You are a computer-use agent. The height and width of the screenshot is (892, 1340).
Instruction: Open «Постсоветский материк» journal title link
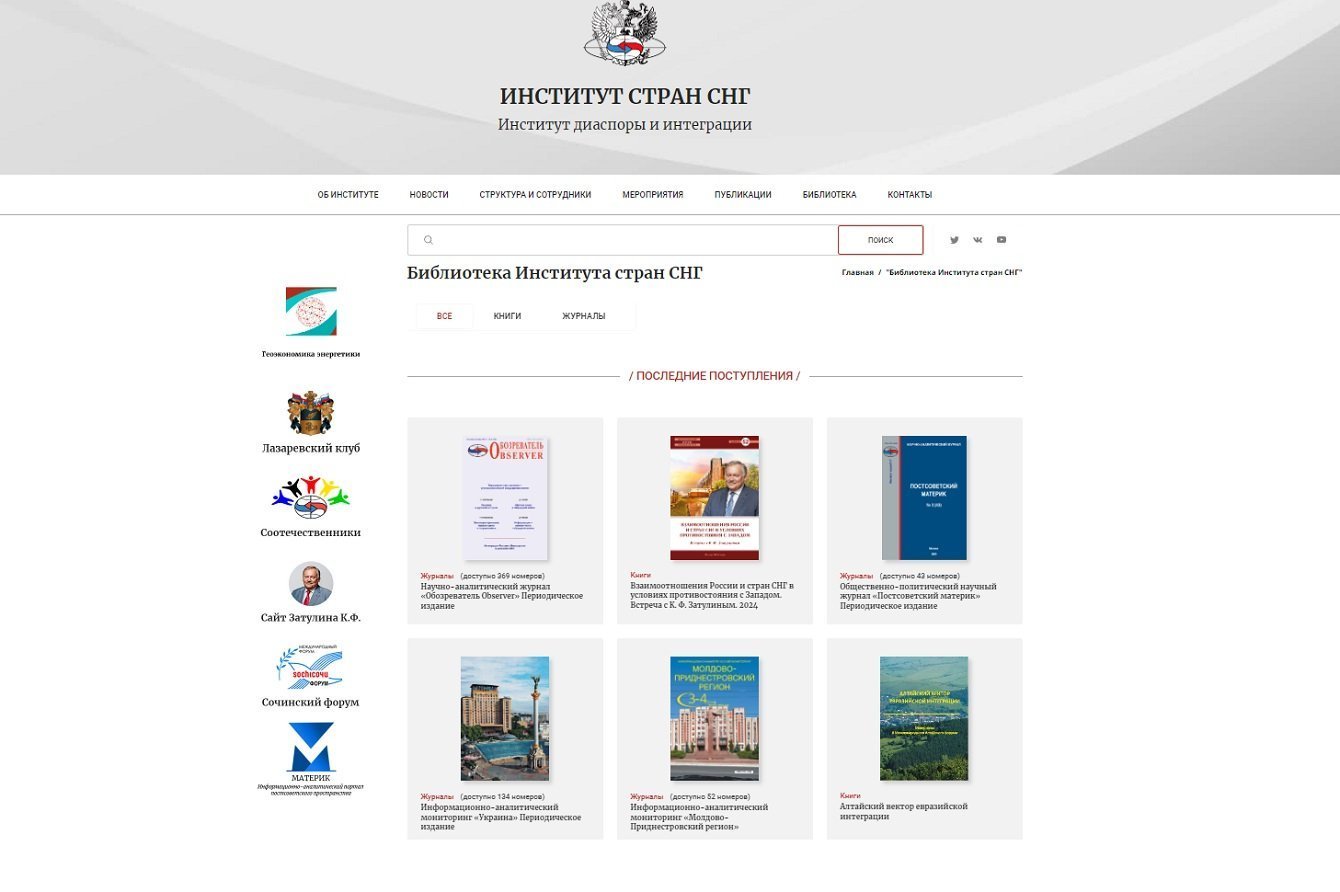[x=918, y=596]
